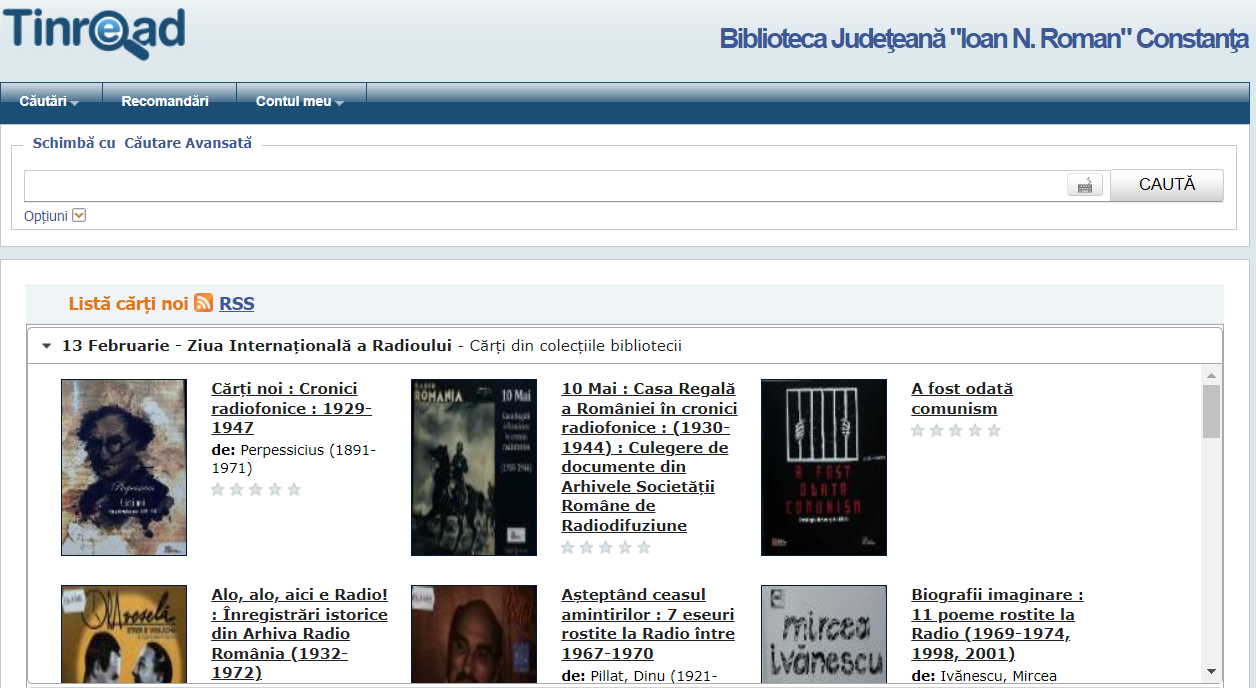Rate 'Cărți noi' with third star
This screenshot has width=1256, height=688.
[255, 490]
